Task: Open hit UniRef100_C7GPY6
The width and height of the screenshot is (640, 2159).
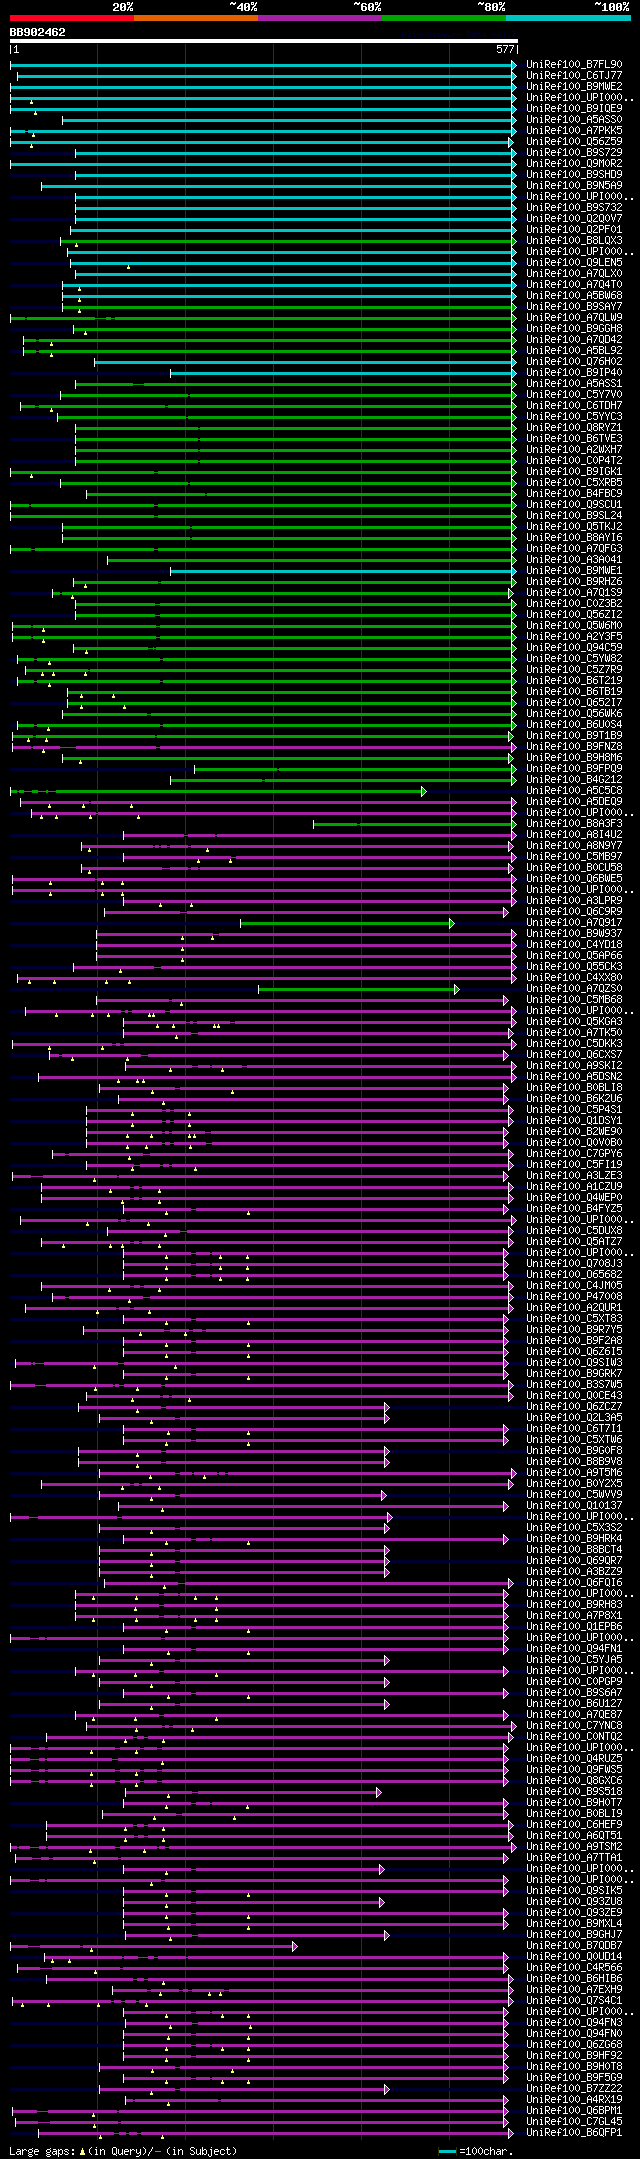Action: [574, 1153]
